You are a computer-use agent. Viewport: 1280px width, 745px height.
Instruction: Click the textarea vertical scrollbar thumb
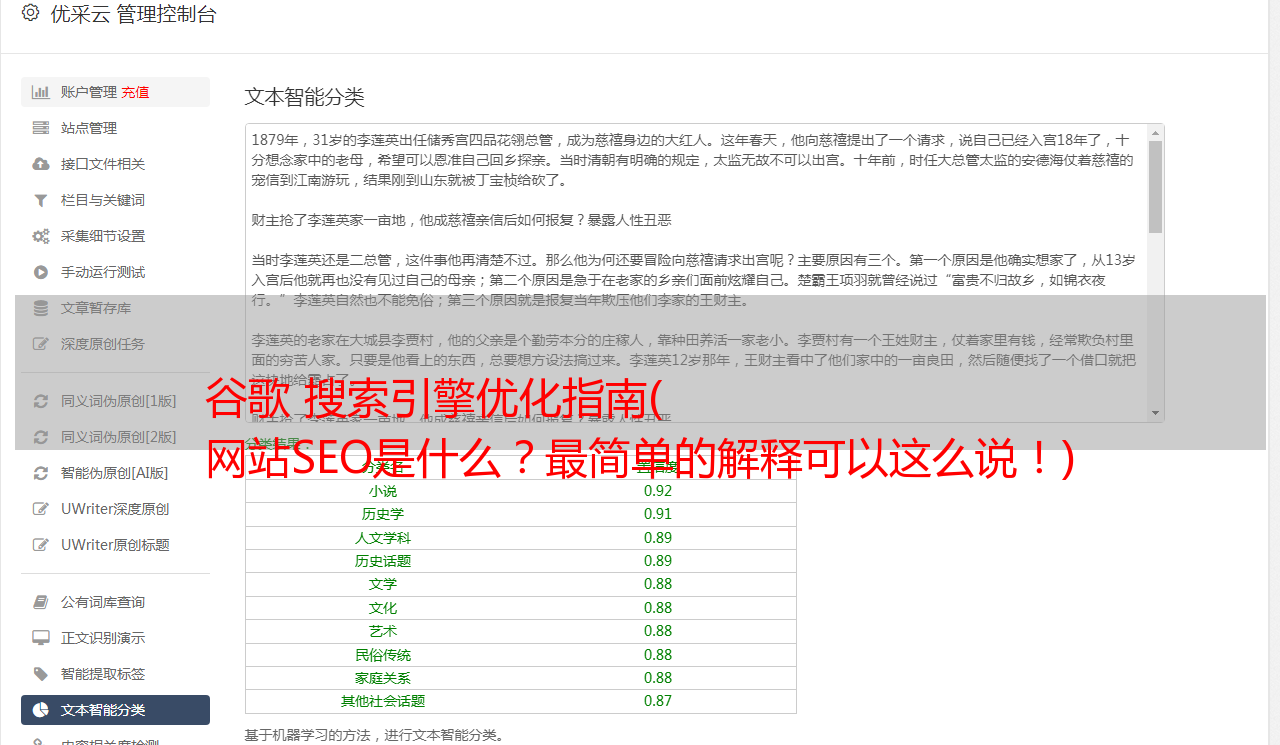1155,187
